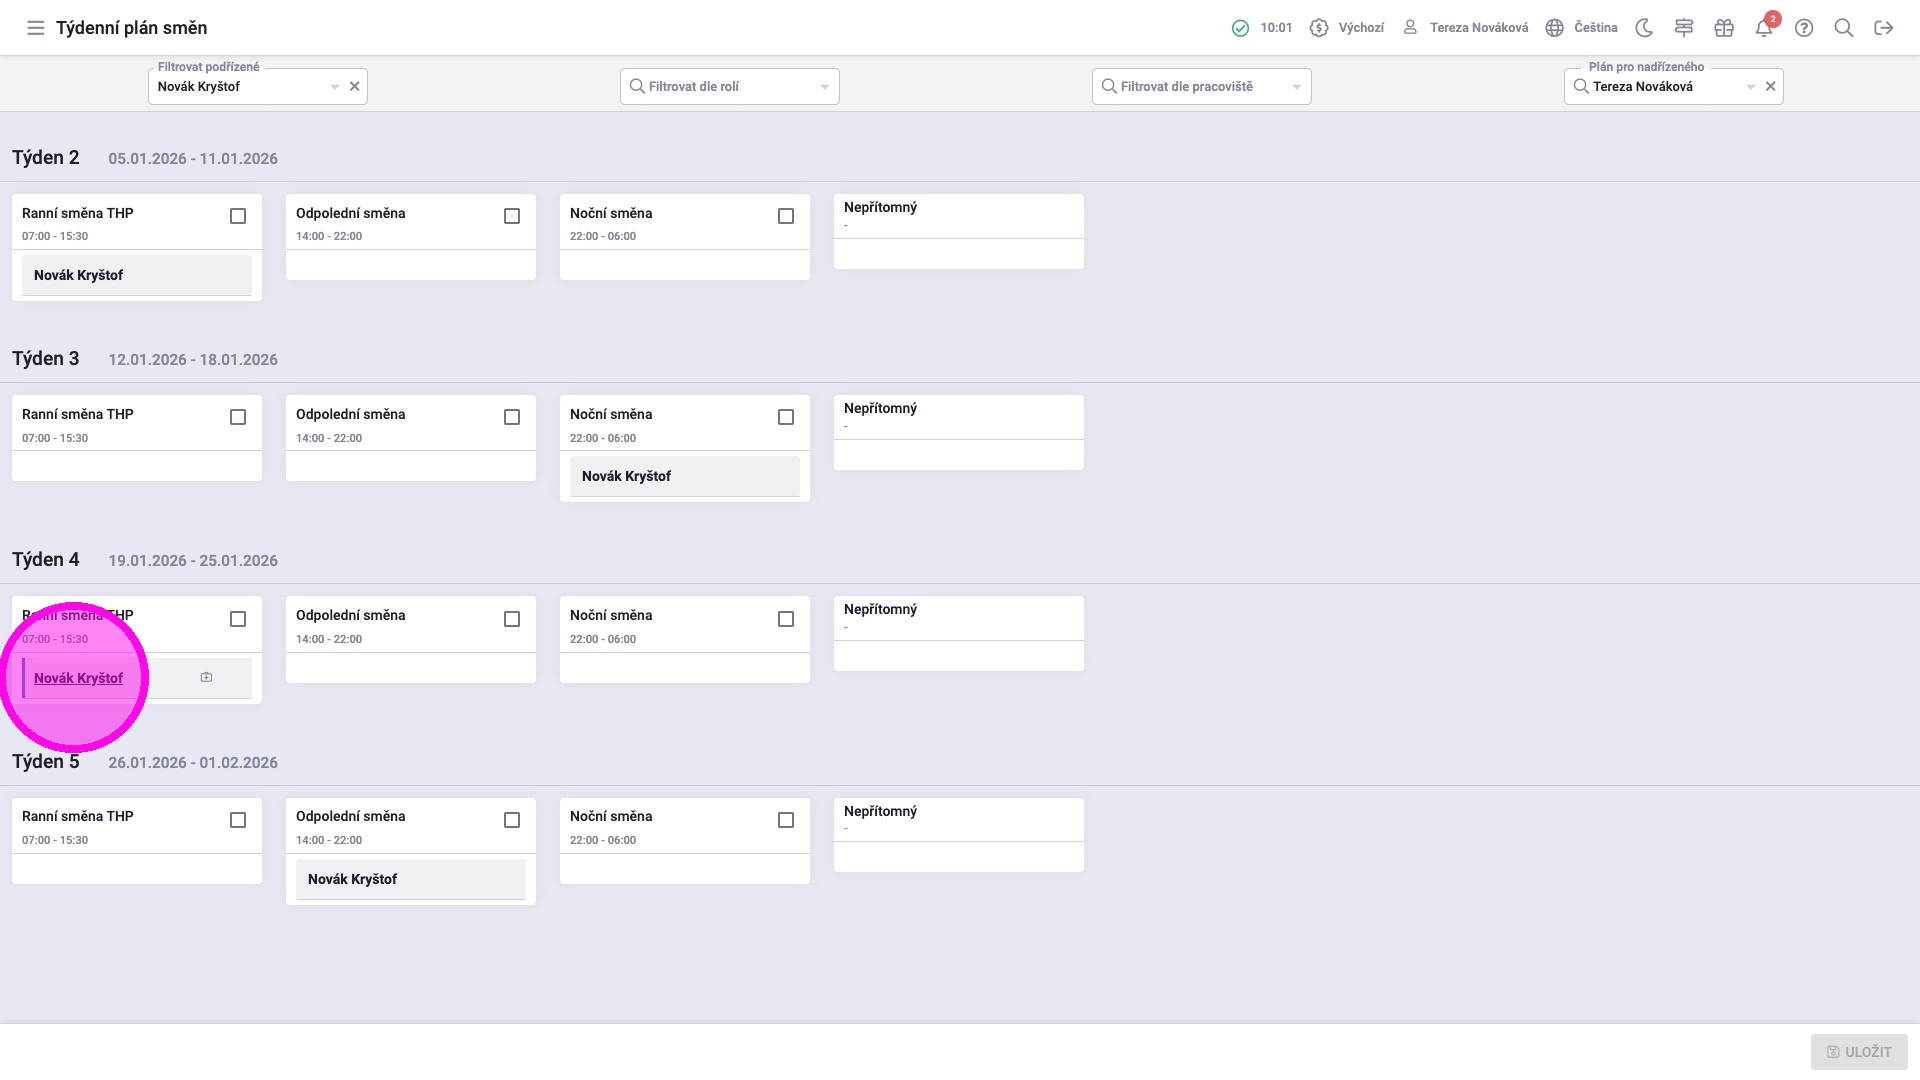
Task: Click the search magnifier in header
Action: pos(1844,28)
